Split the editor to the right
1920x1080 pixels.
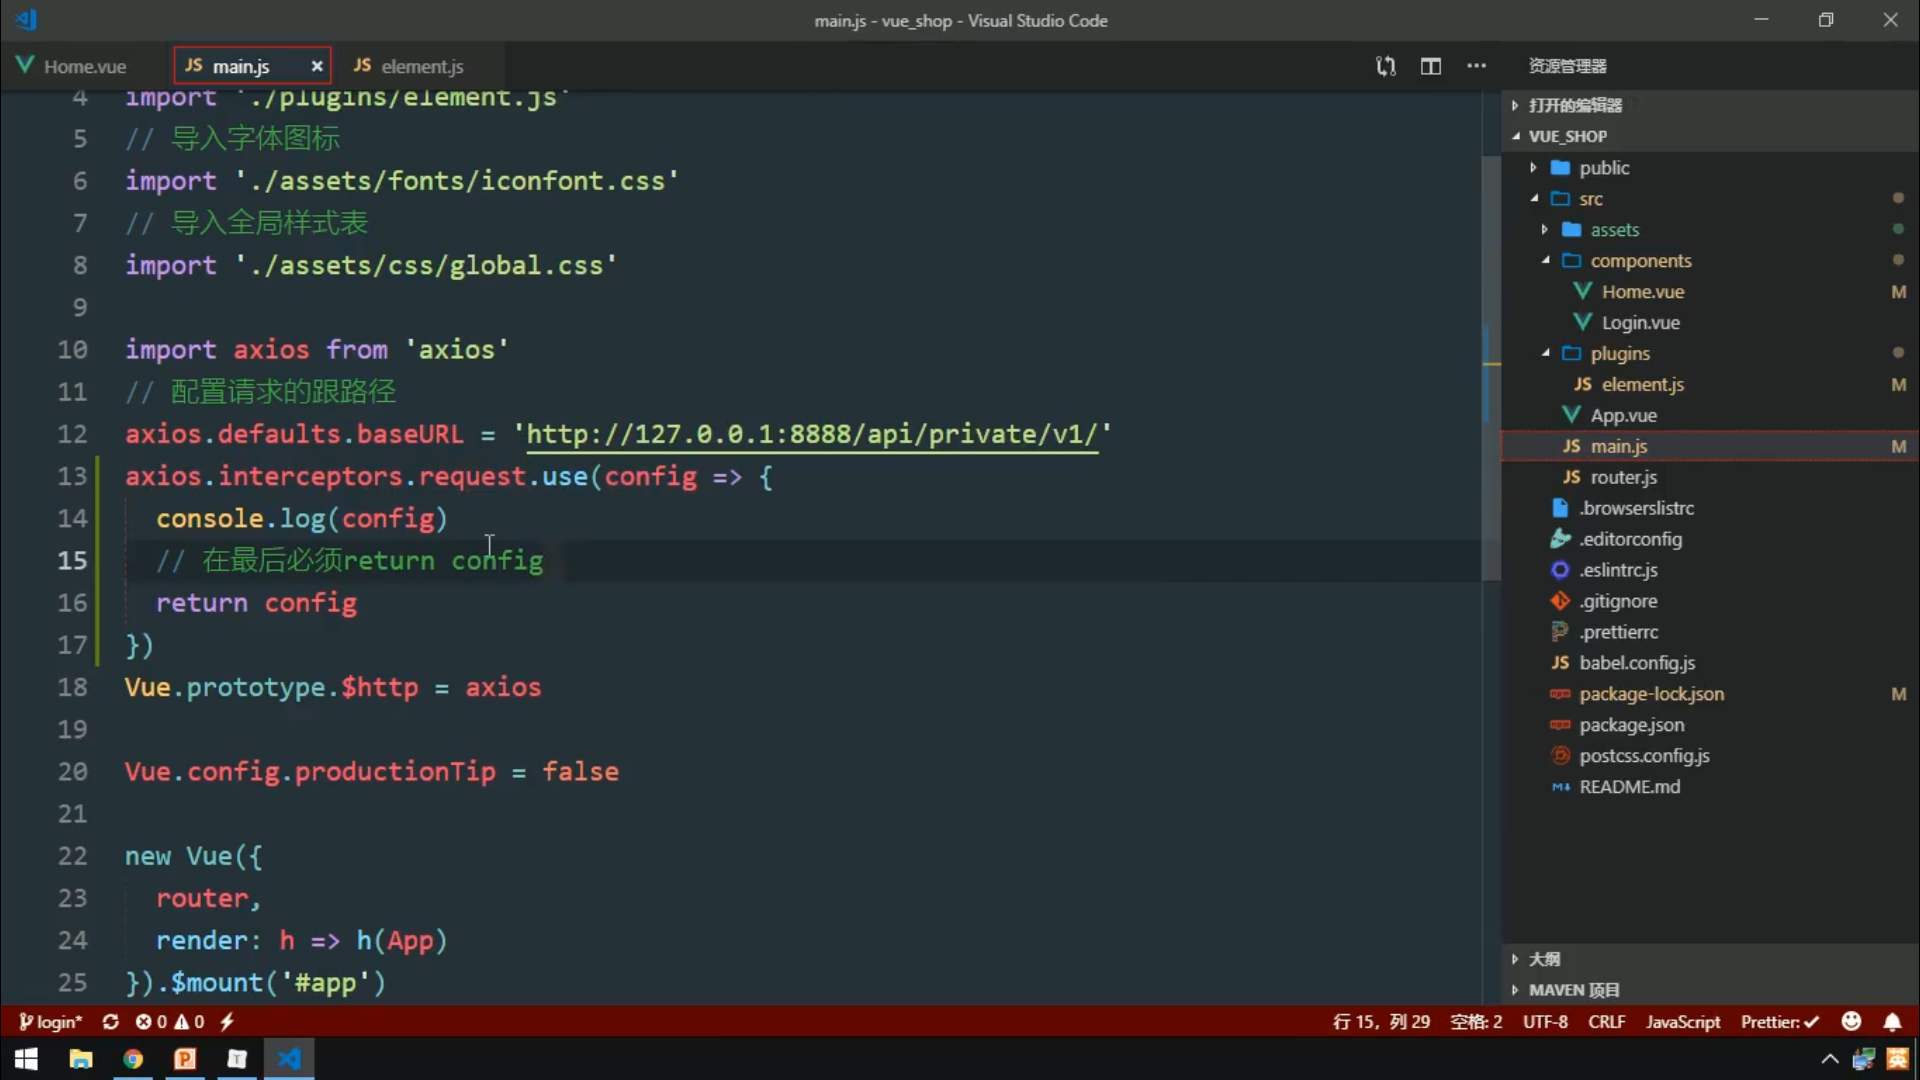(1431, 66)
